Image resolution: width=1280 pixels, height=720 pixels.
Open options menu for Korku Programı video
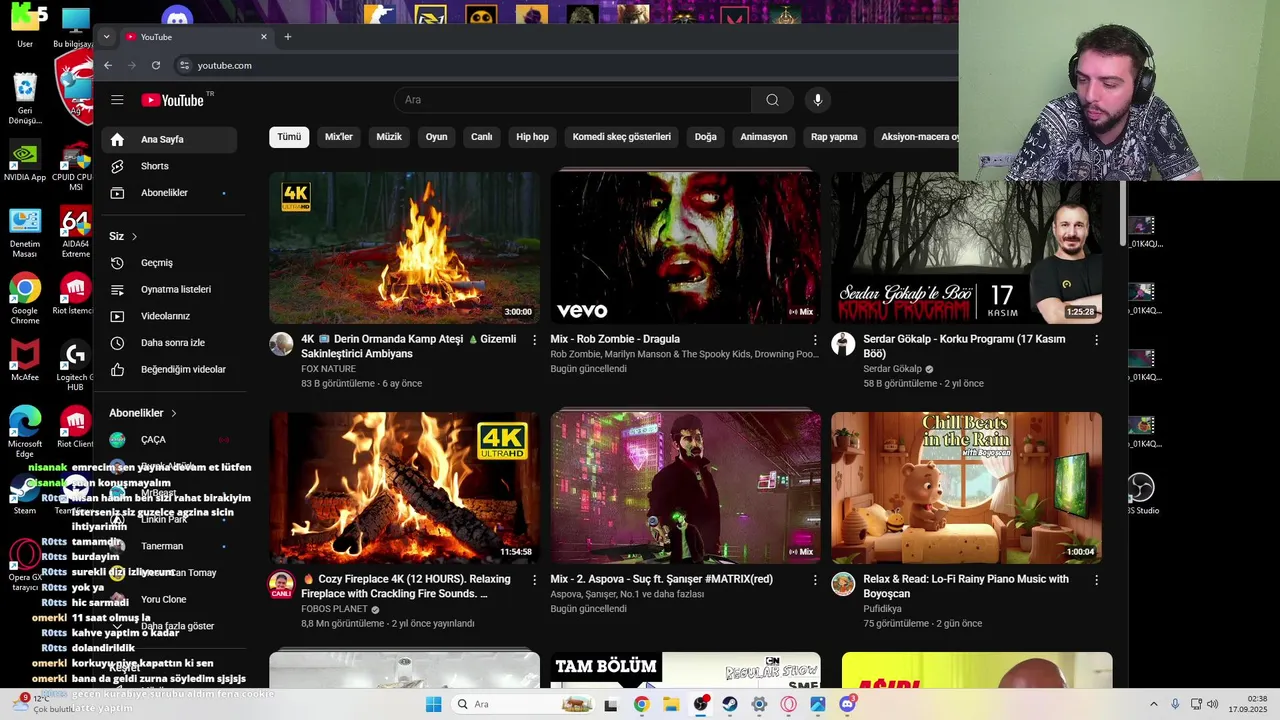tap(1096, 340)
